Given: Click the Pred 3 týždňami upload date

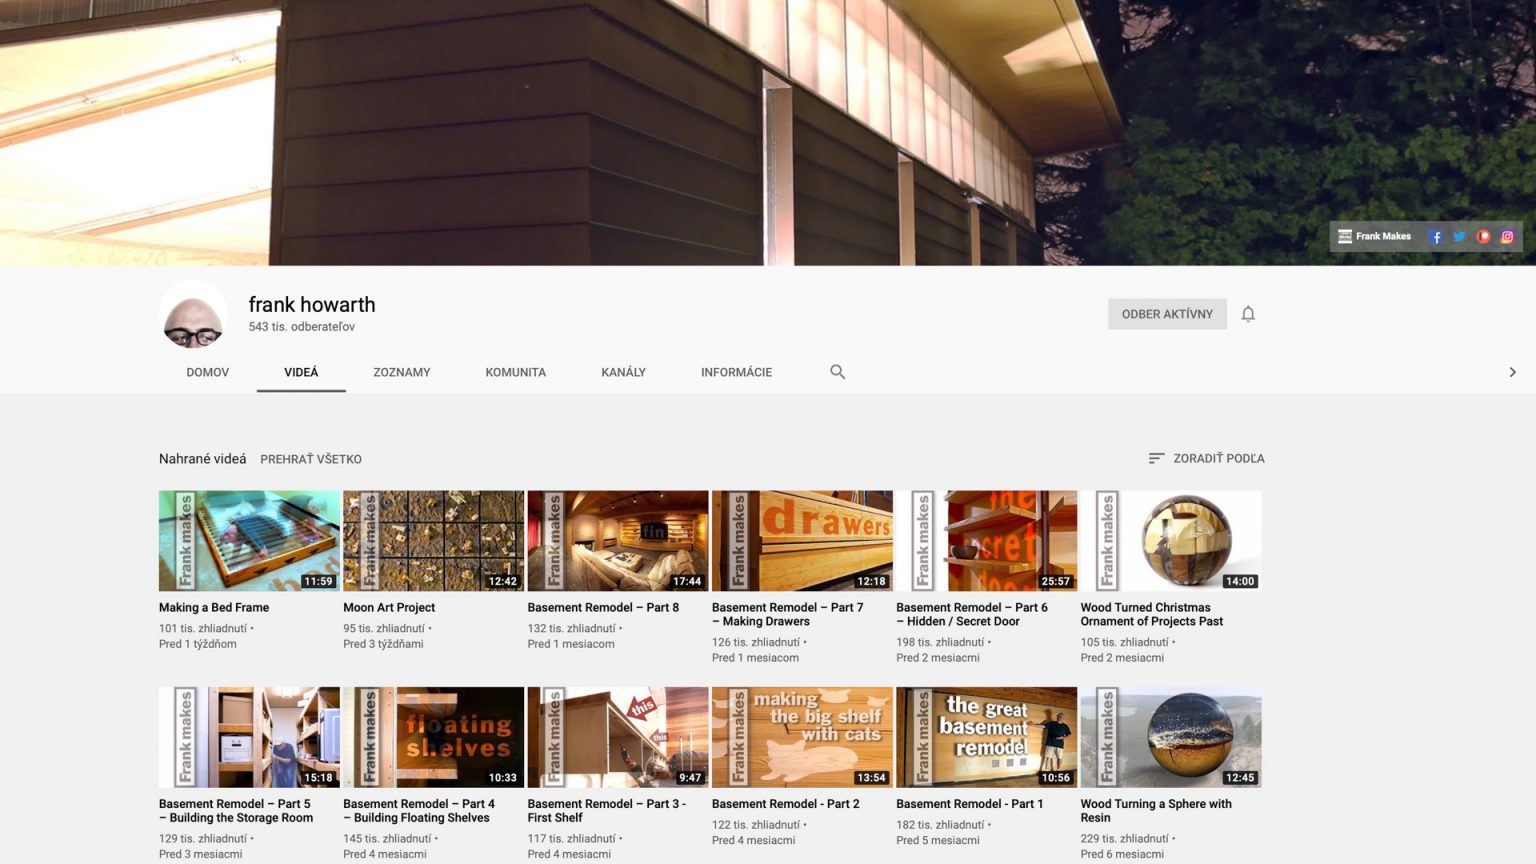Looking at the screenshot, I should 383,644.
